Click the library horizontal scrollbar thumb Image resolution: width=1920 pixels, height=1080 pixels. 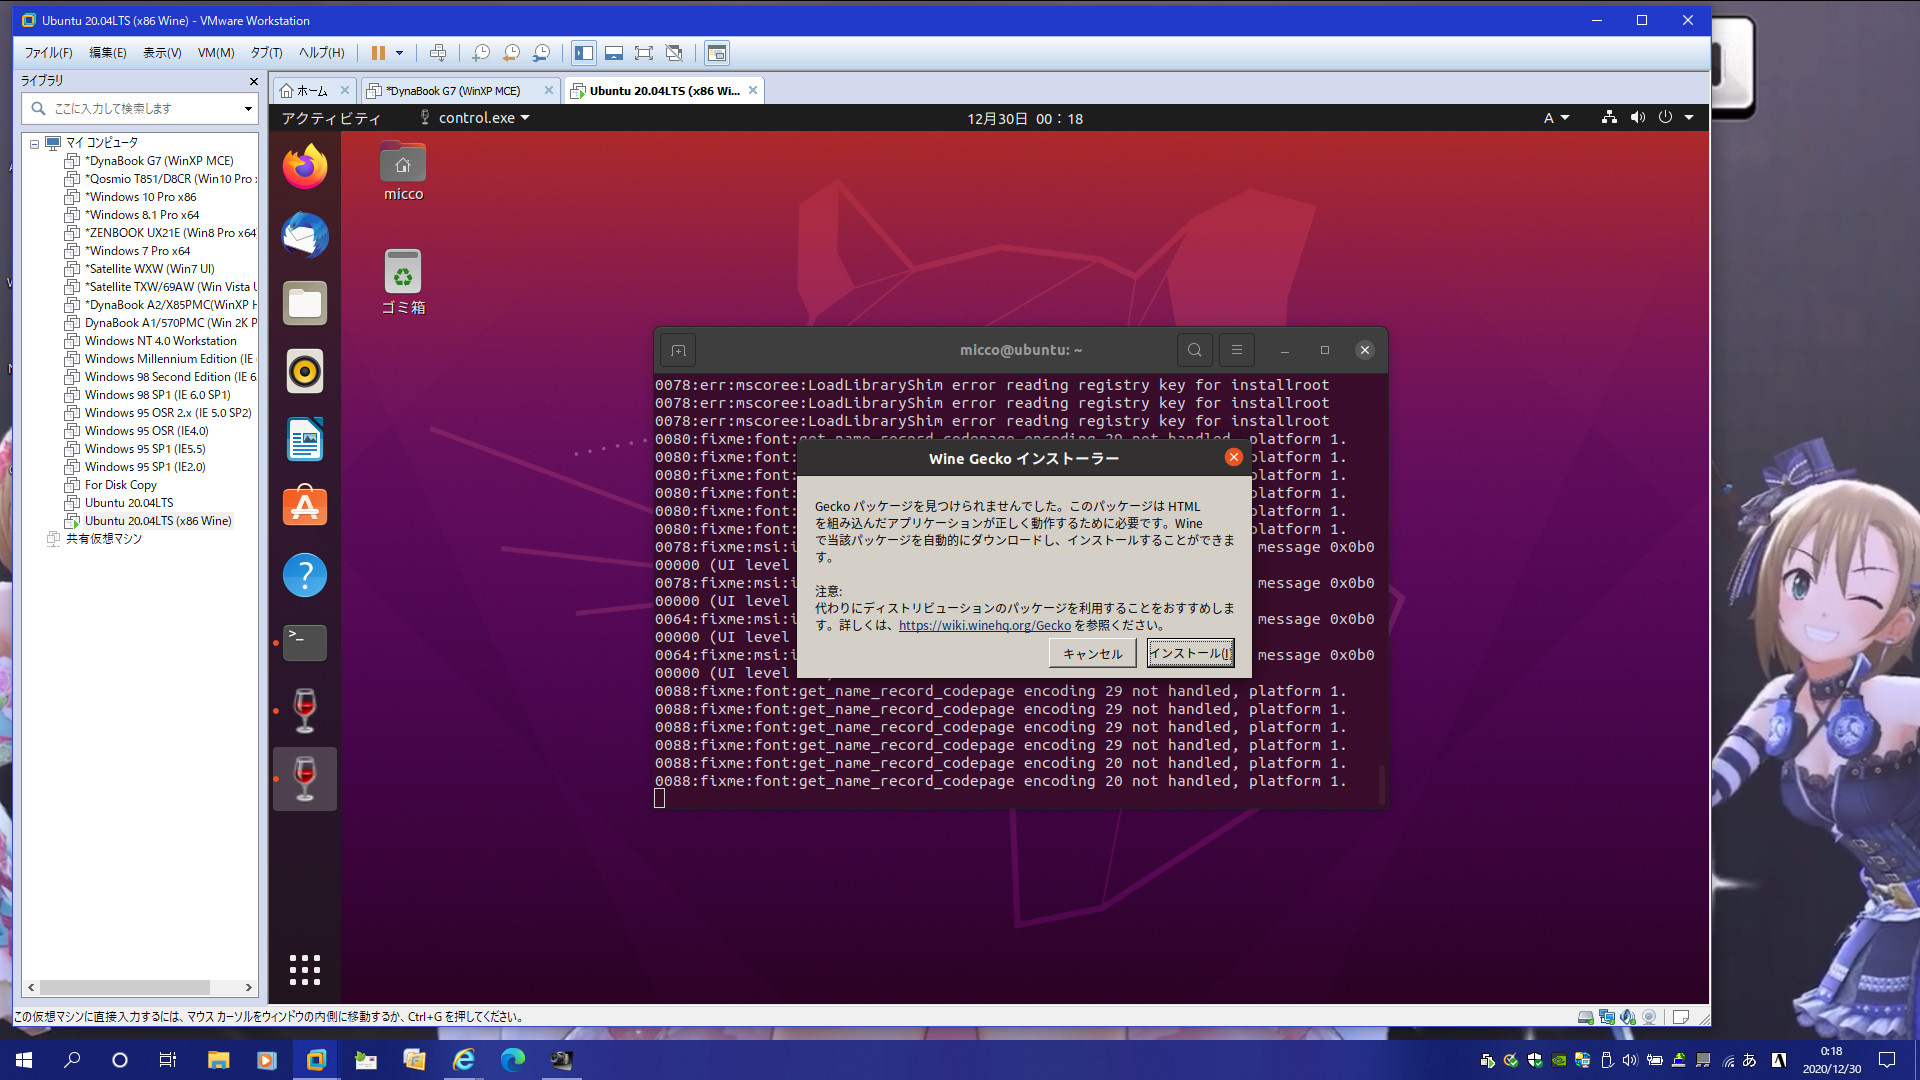coord(124,987)
